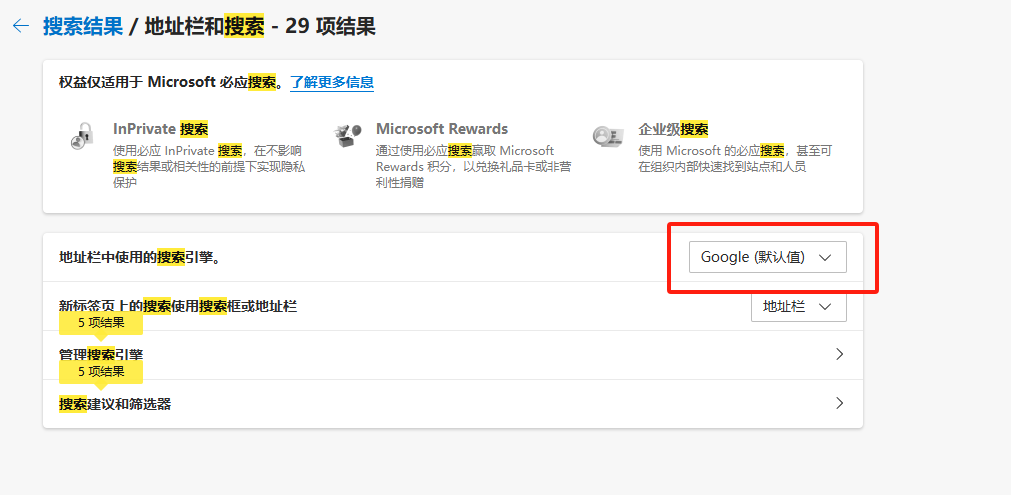Click the back arrow icon

click(x=21, y=26)
